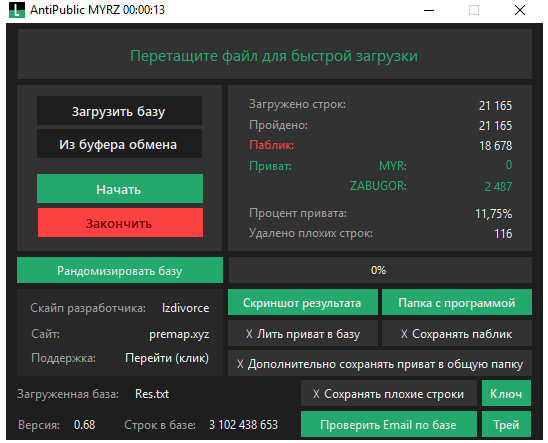Viewport: 548px width, 443px height.
Task: Click the version number 0.68
Action: click(x=85, y=424)
